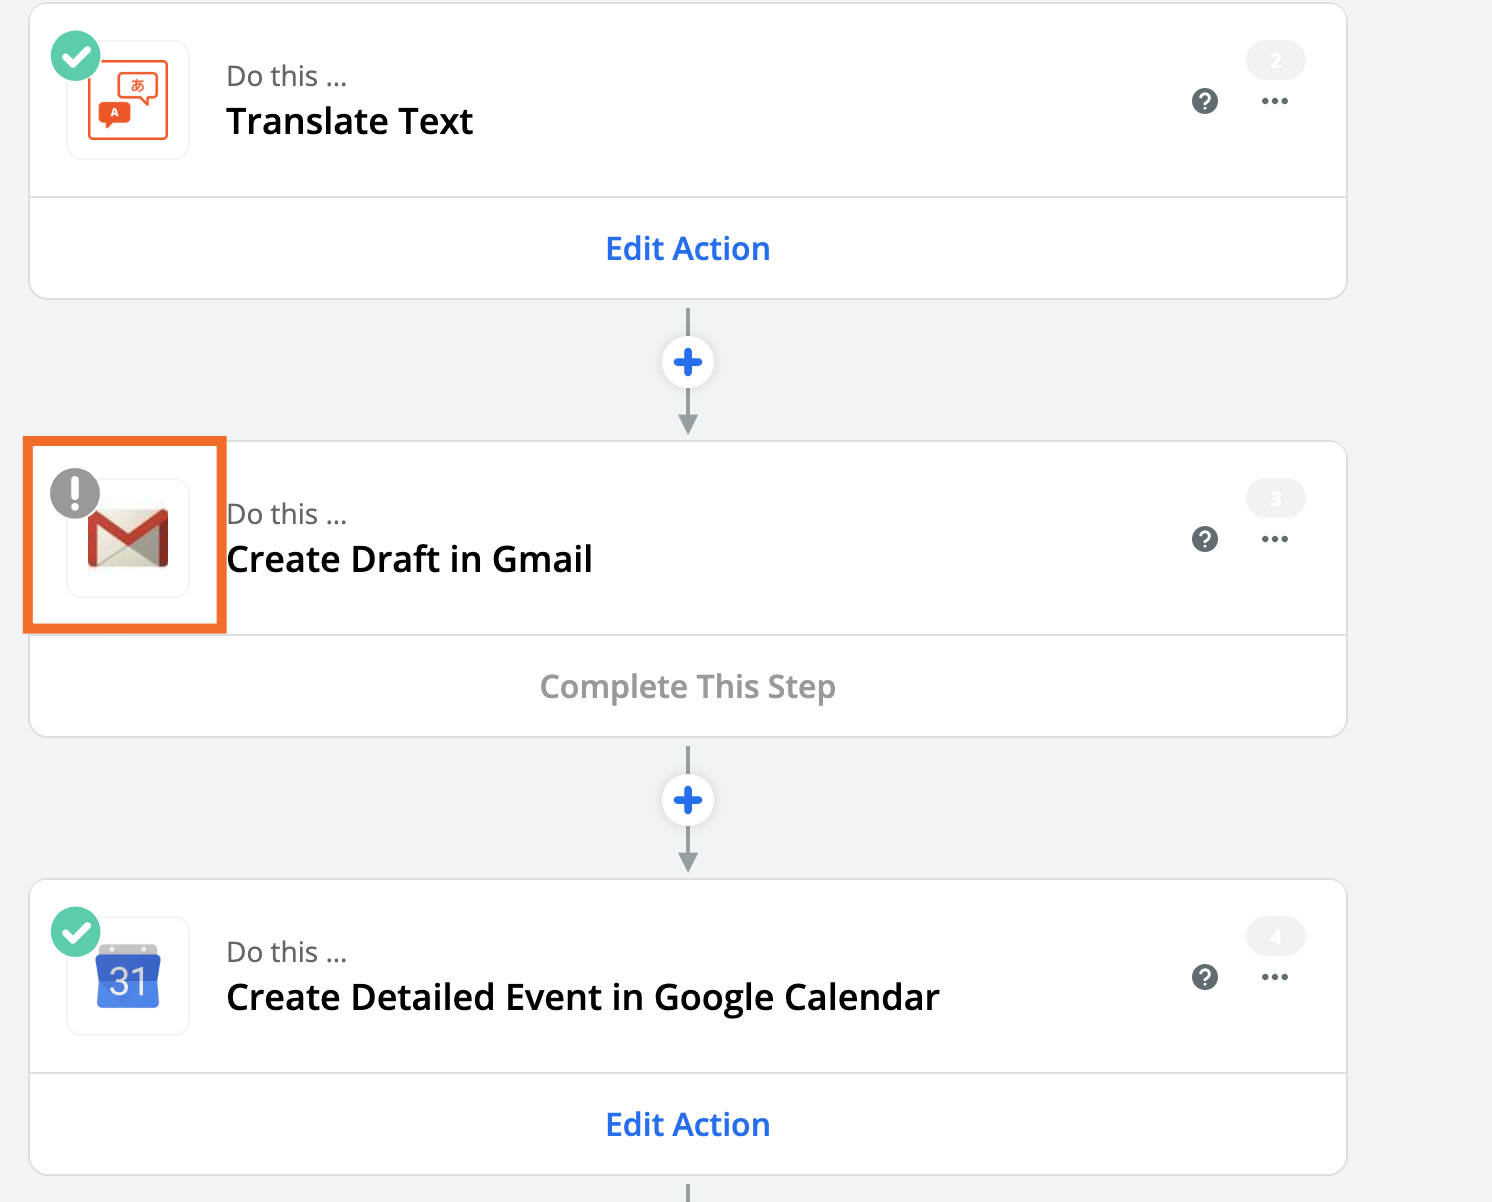The width and height of the screenshot is (1492, 1202).
Task: Open three-dot menu for Google Calendar step
Action: (1275, 977)
